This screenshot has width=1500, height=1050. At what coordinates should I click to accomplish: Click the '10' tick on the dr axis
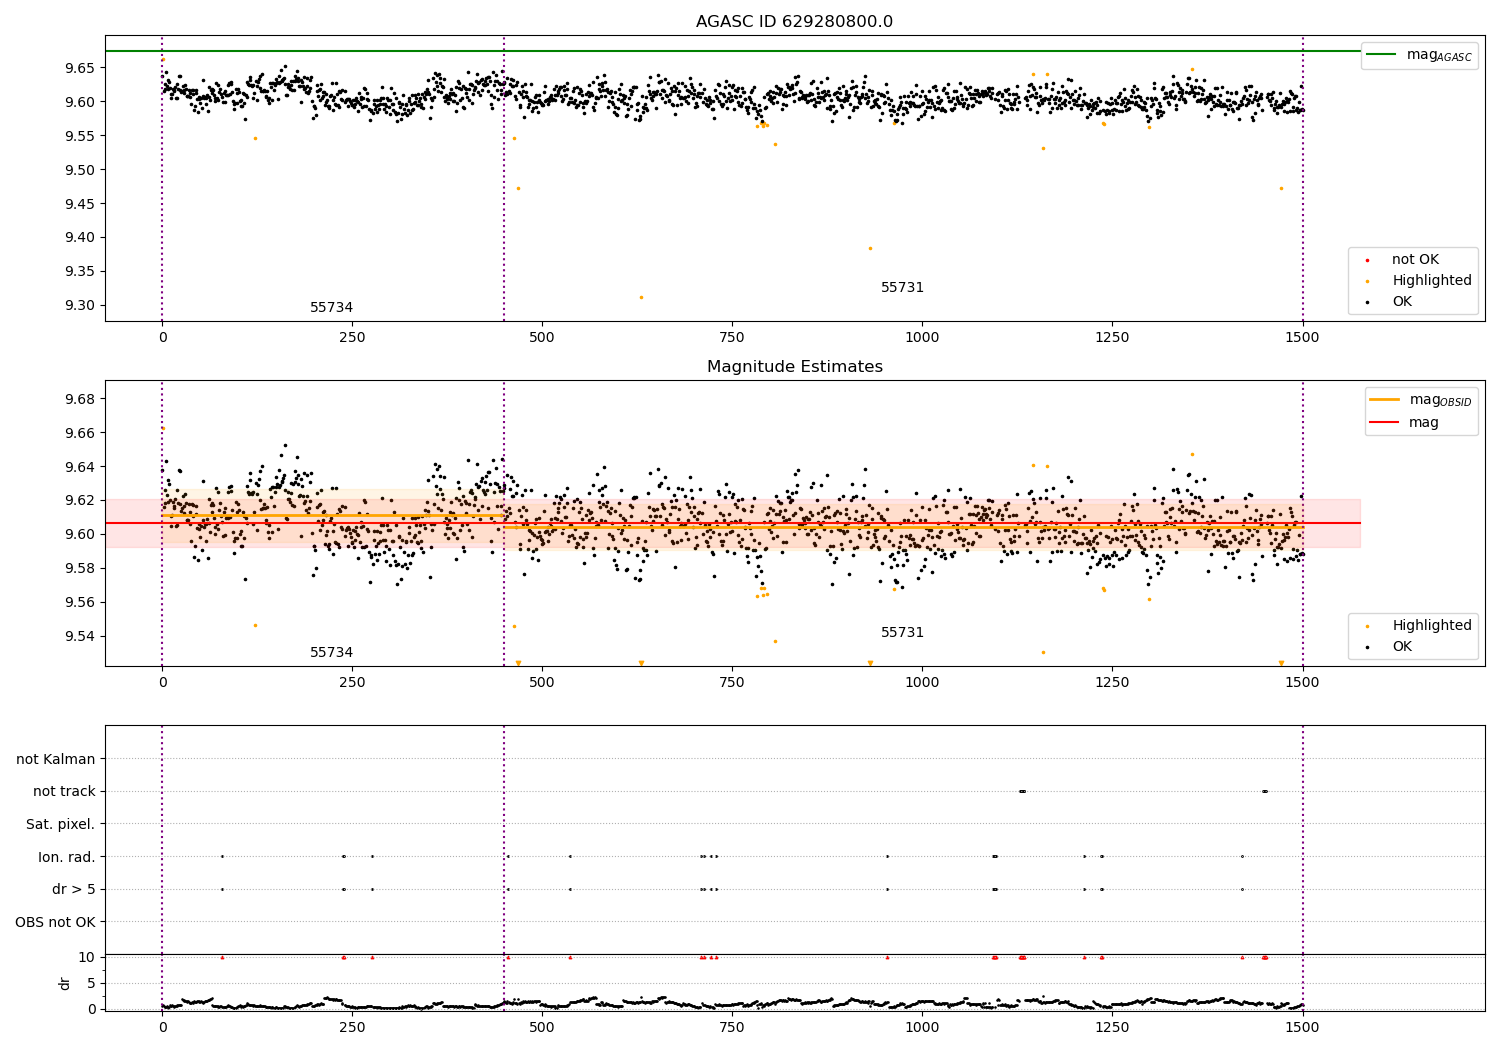(x=87, y=957)
